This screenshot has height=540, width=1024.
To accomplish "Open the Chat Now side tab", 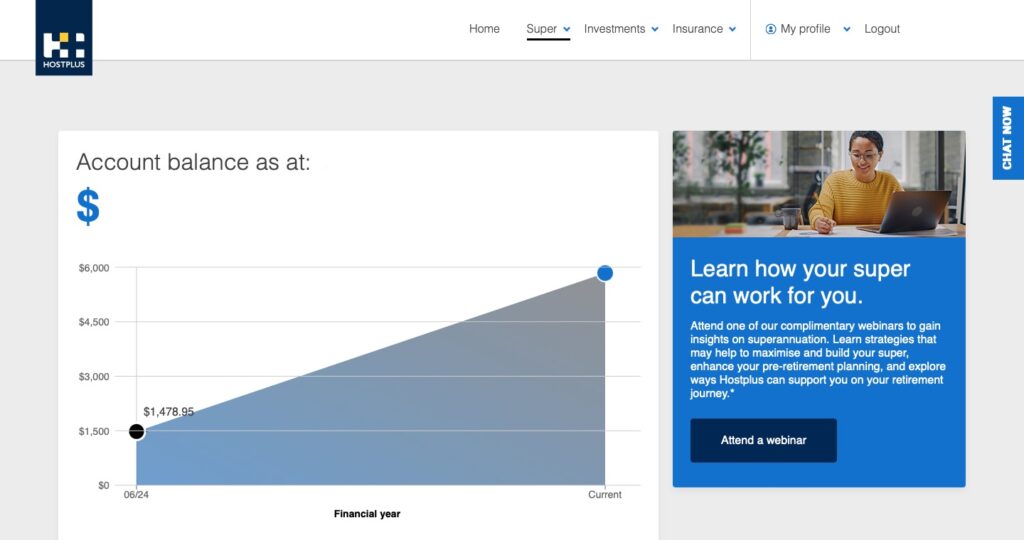I will [1008, 138].
